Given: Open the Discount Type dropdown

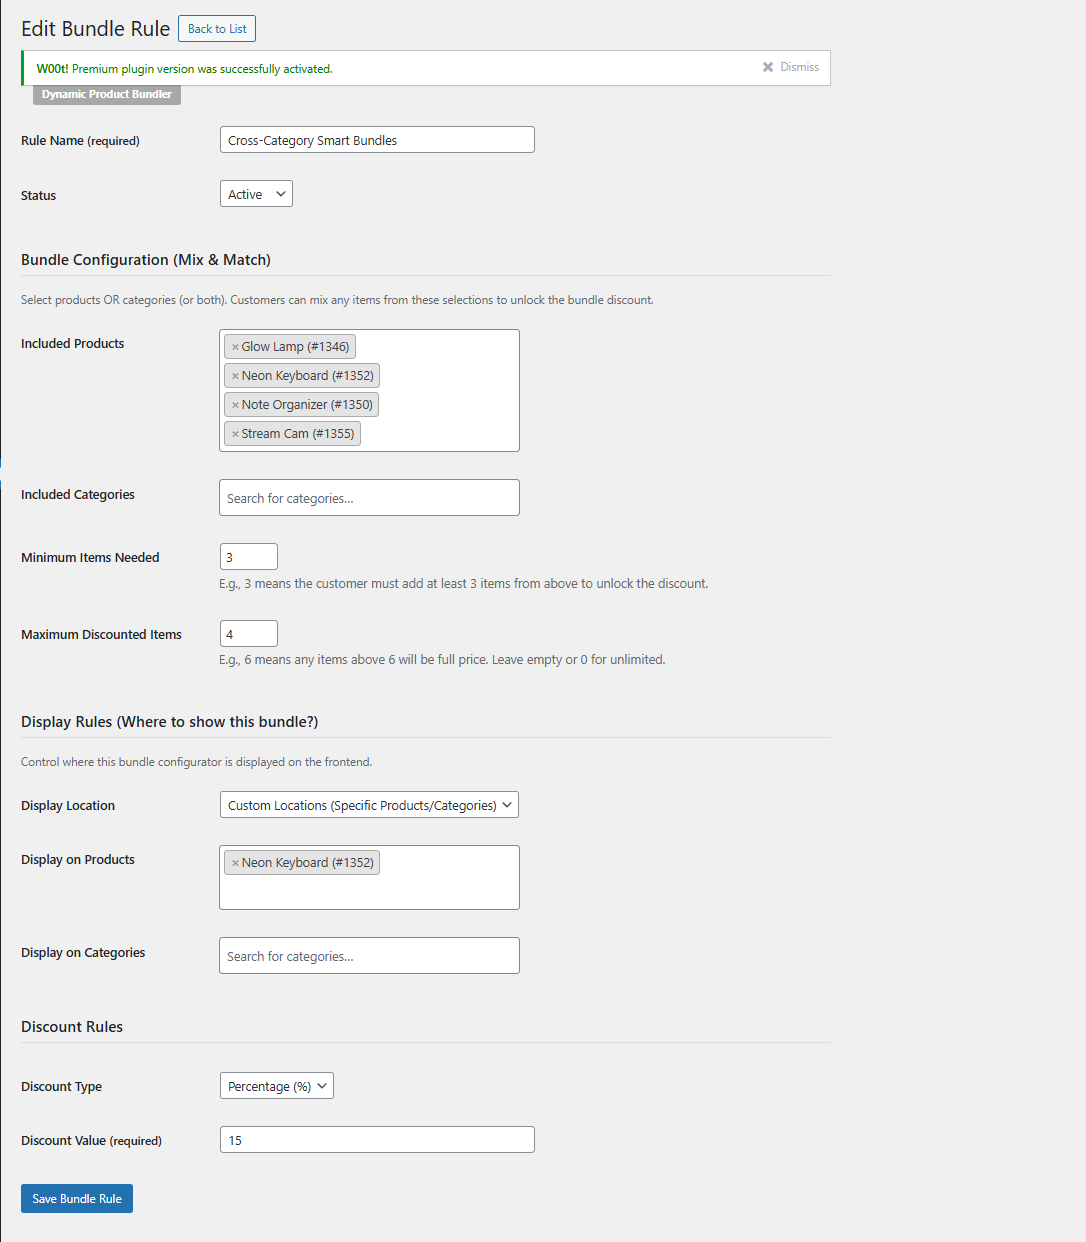Looking at the screenshot, I should click(277, 1086).
